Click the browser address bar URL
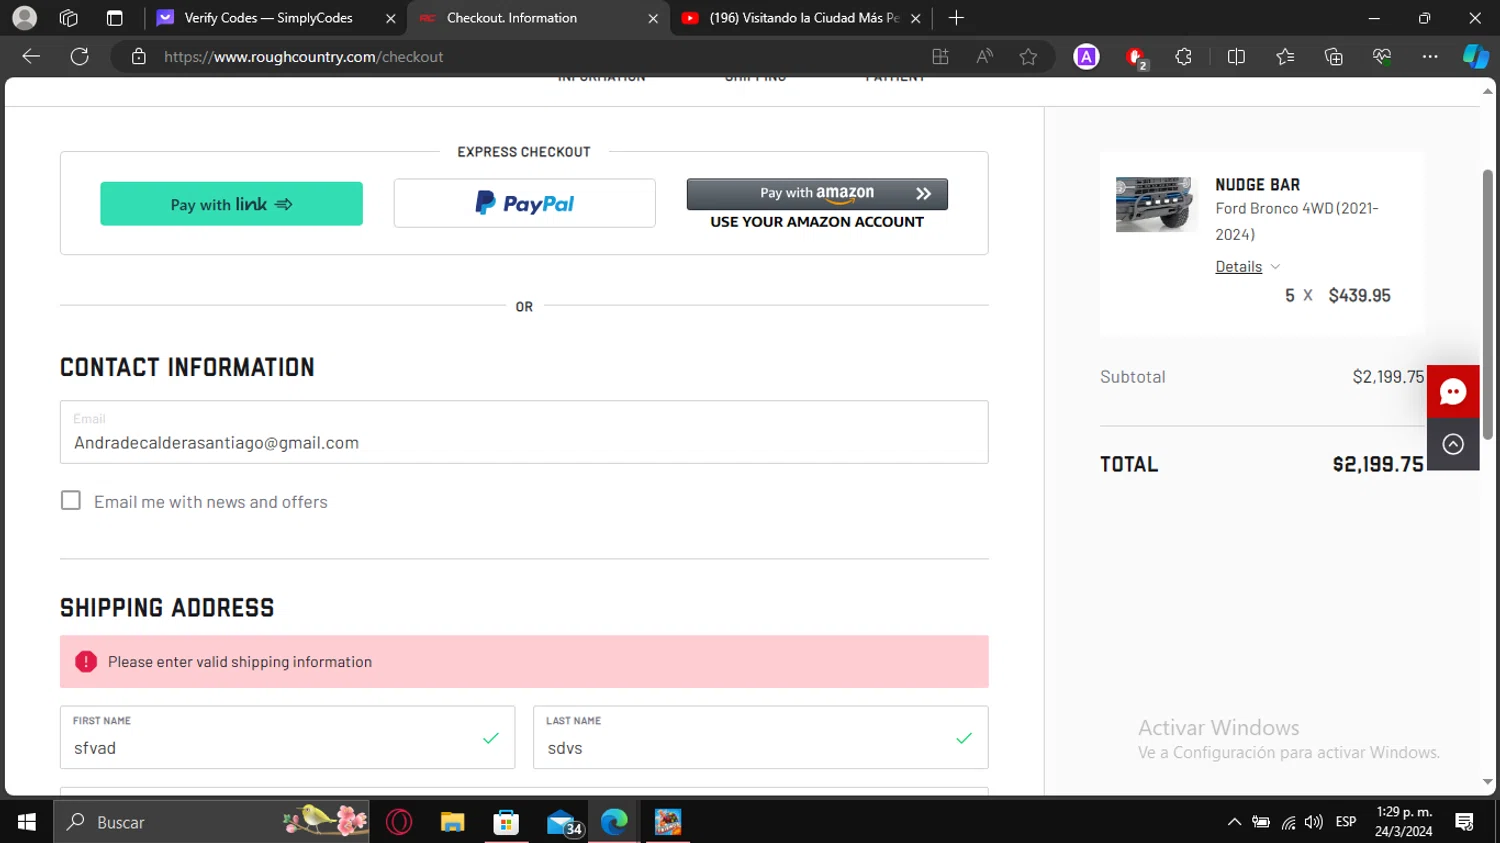 [x=304, y=57]
